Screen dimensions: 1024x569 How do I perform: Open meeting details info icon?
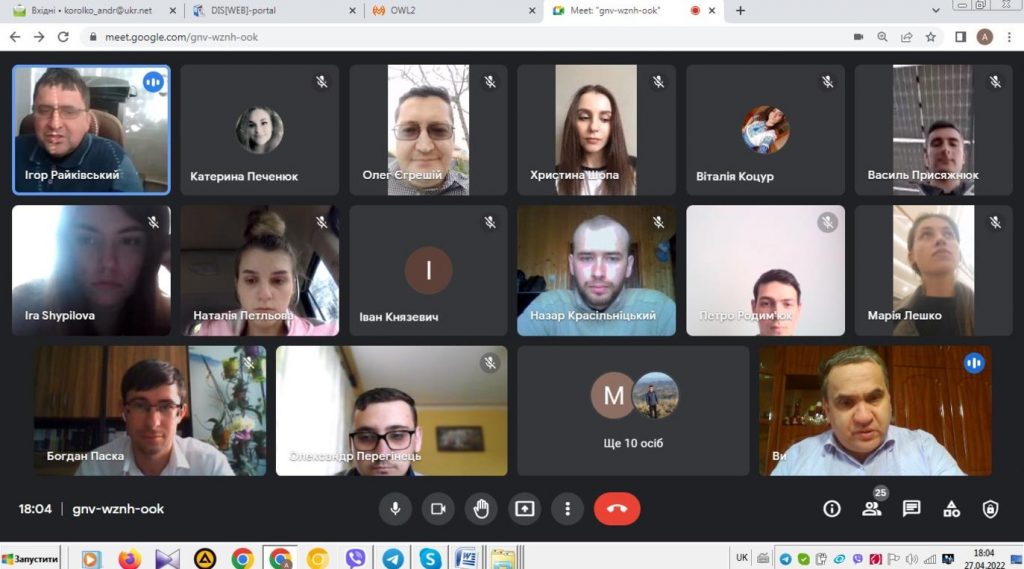[x=831, y=509]
